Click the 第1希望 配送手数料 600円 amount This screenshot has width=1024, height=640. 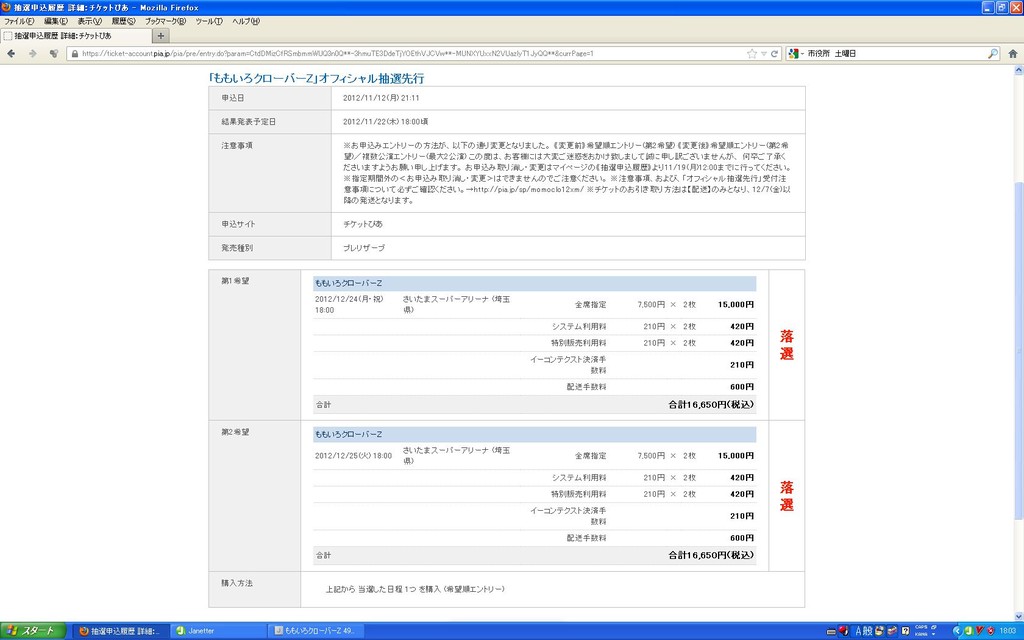pyautogui.click(x=742, y=387)
